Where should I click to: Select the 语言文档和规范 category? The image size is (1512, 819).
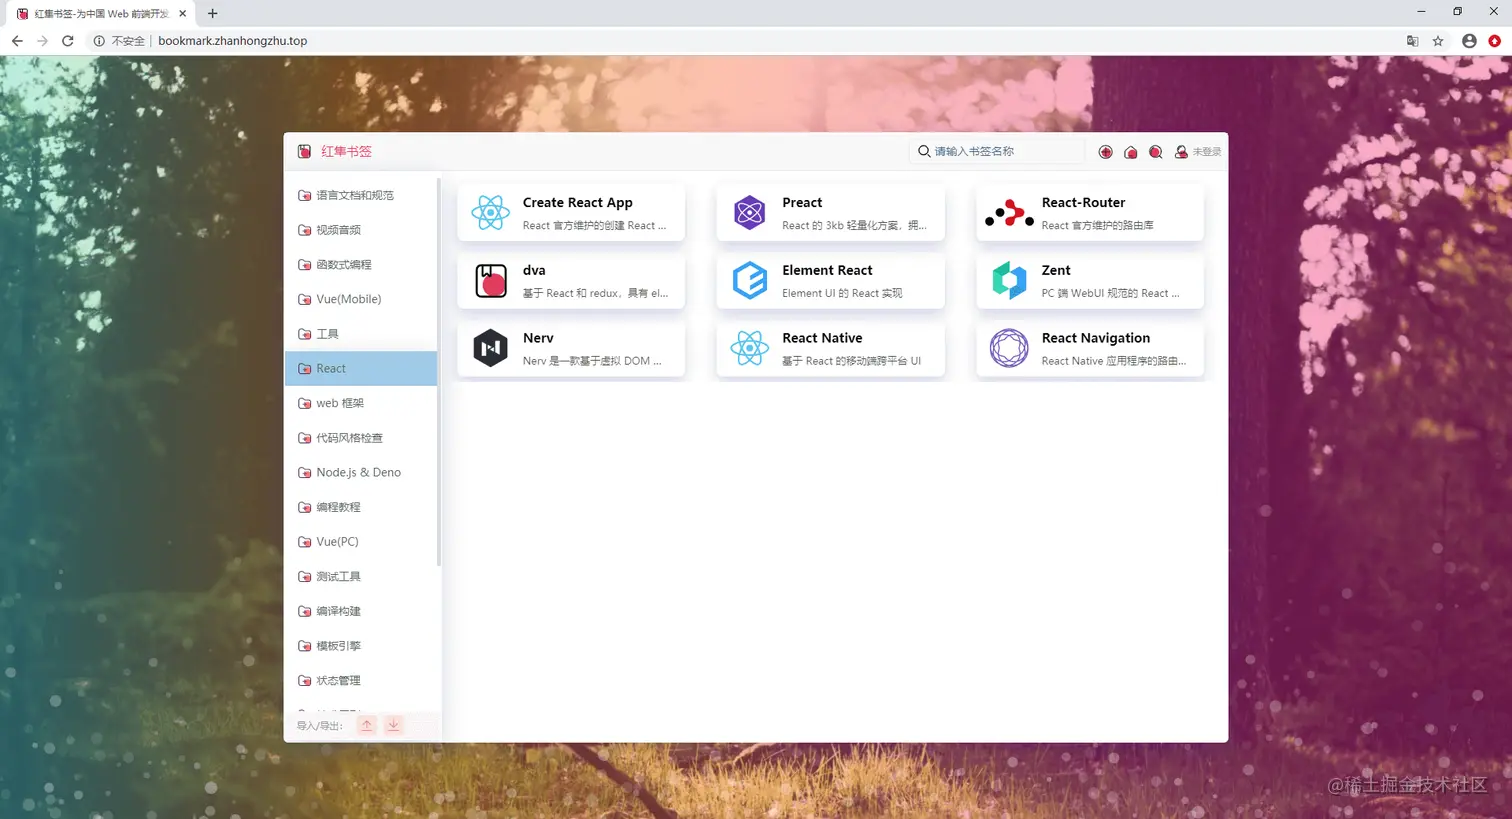(x=361, y=195)
